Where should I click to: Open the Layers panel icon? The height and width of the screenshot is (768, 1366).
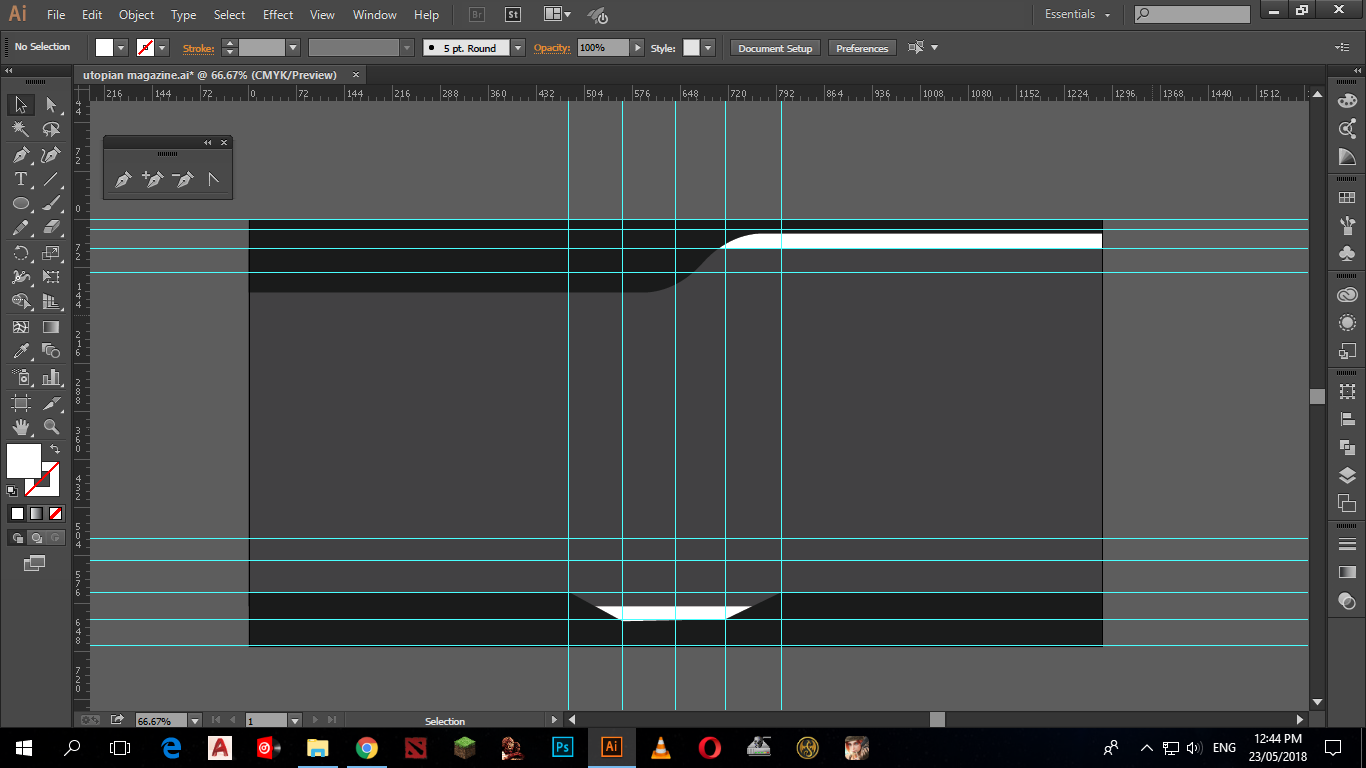click(1347, 475)
